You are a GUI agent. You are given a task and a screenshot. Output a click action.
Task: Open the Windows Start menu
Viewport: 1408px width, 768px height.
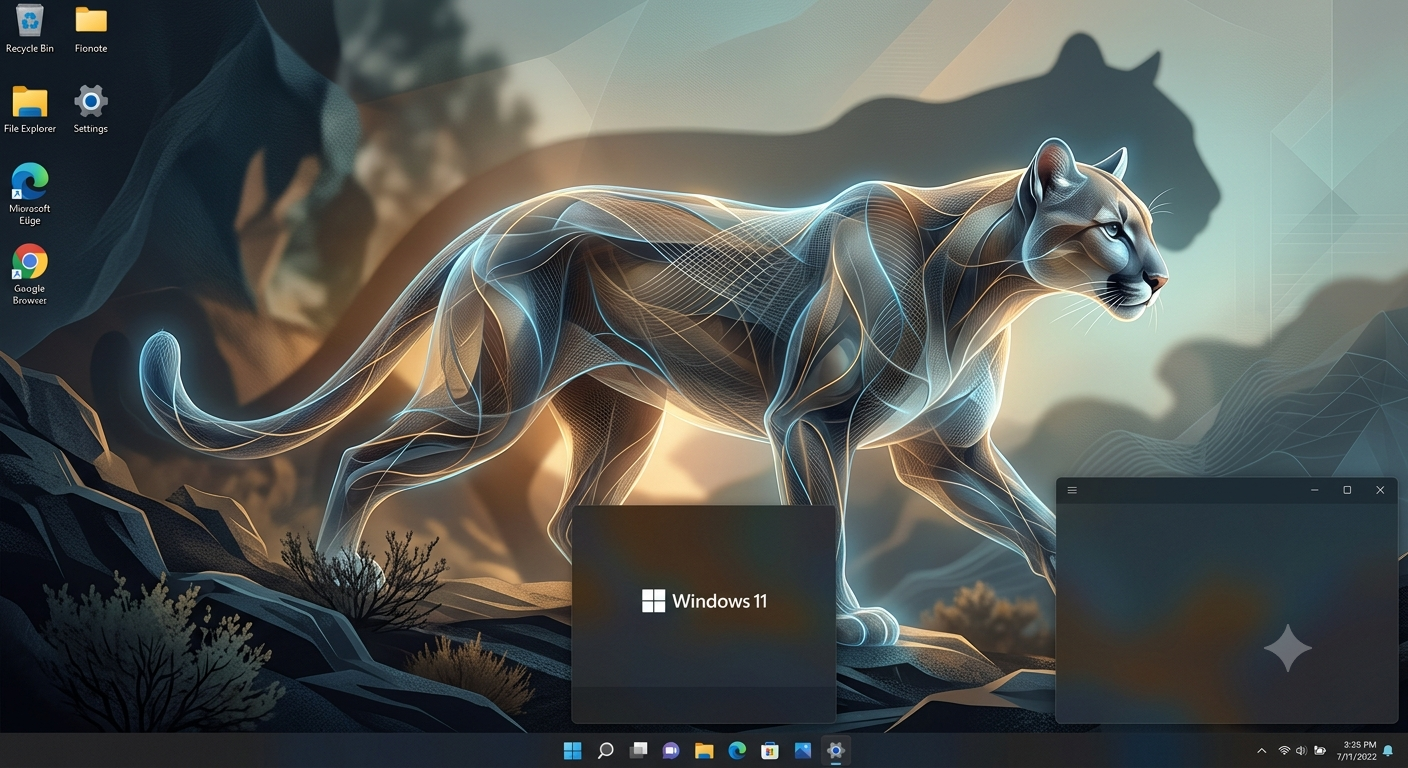click(x=573, y=751)
